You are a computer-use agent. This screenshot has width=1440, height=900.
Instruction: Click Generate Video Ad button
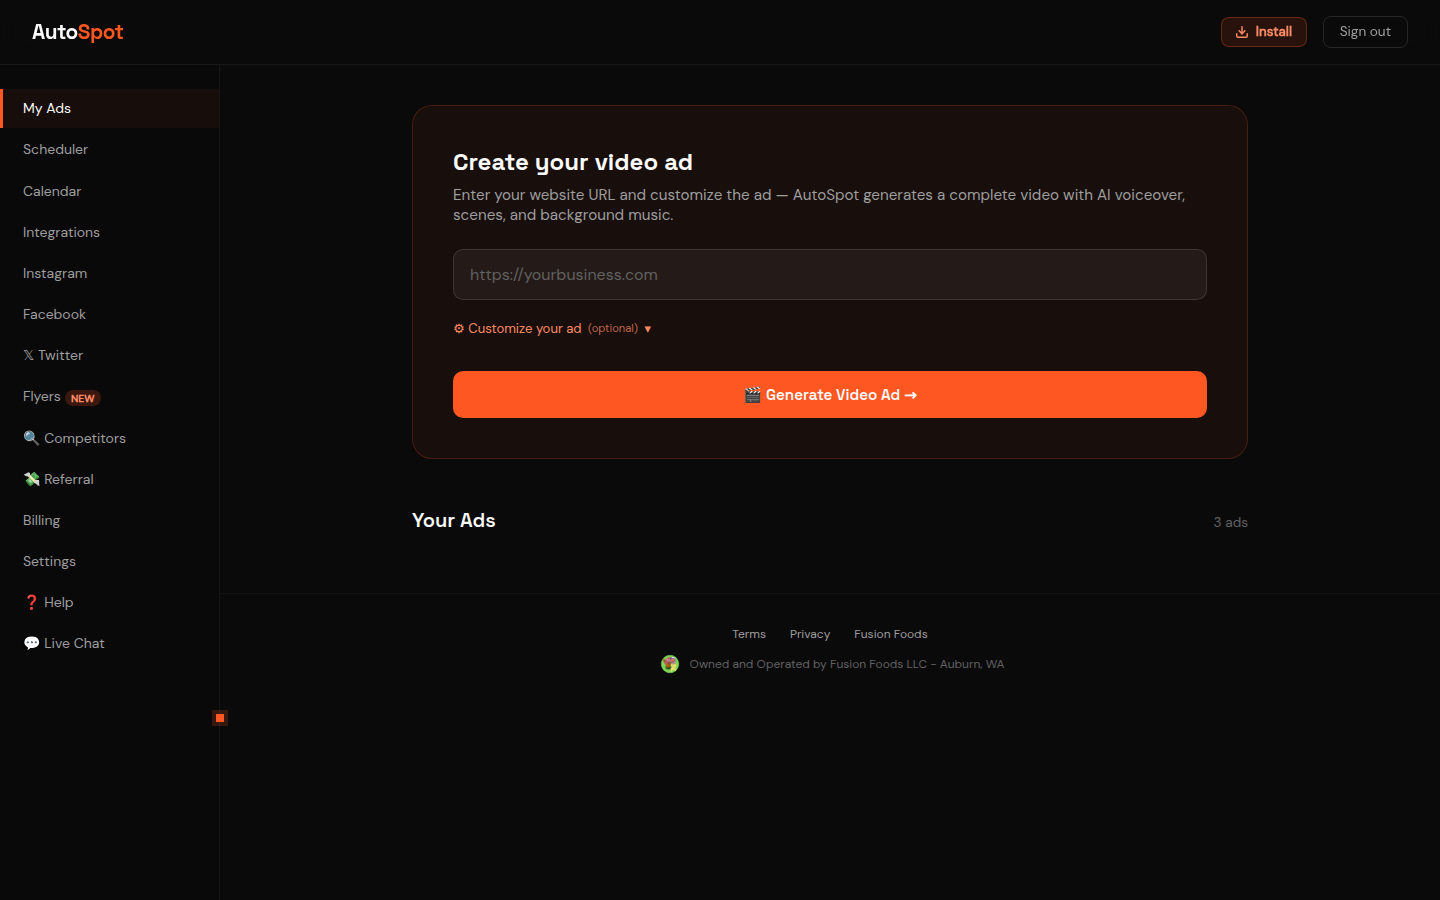point(830,394)
